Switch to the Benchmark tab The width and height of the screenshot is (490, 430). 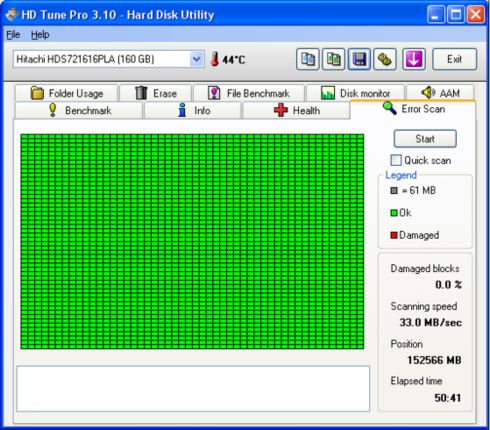(x=79, y=110)
